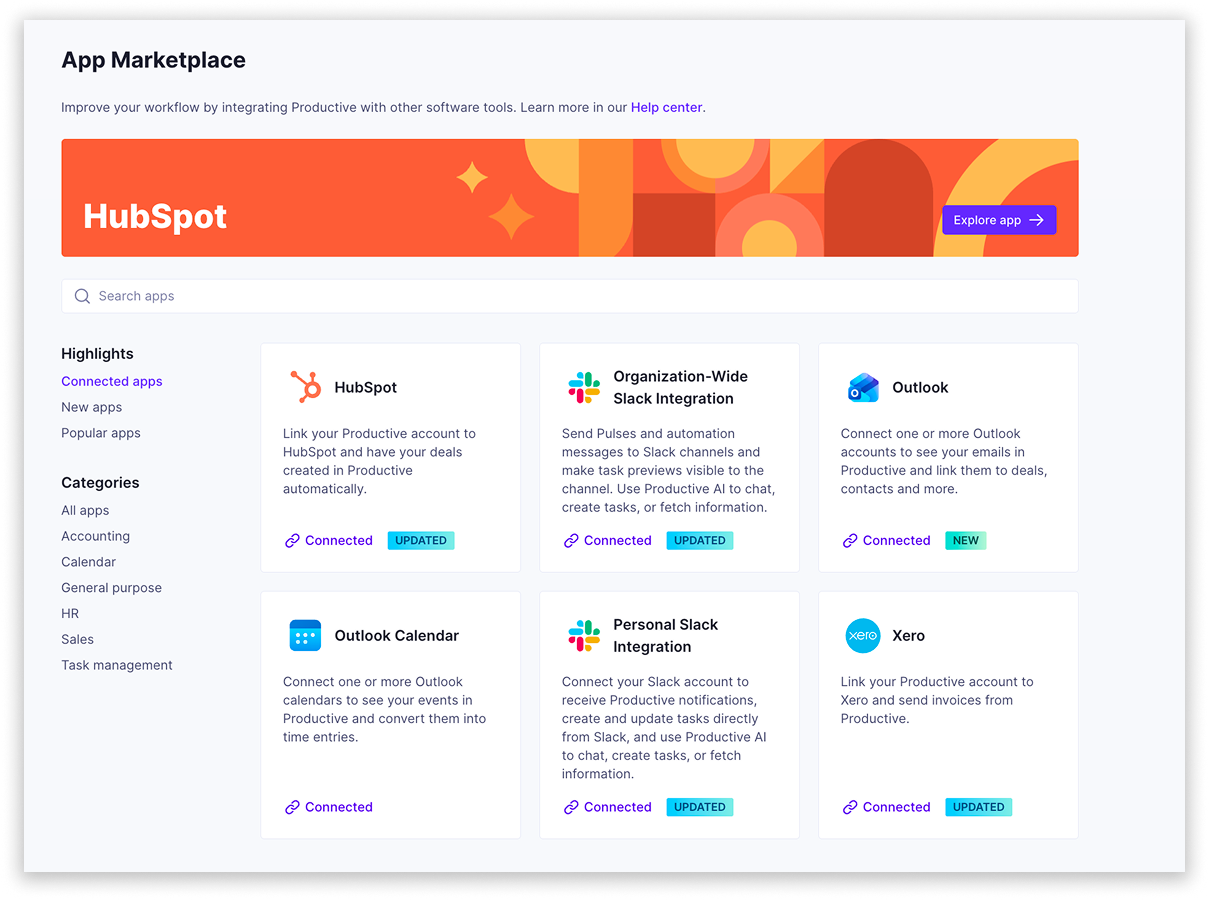Click Connected text on Personal Slack card
This screenshot has height=900, width=1209.
tap(618, 807)
